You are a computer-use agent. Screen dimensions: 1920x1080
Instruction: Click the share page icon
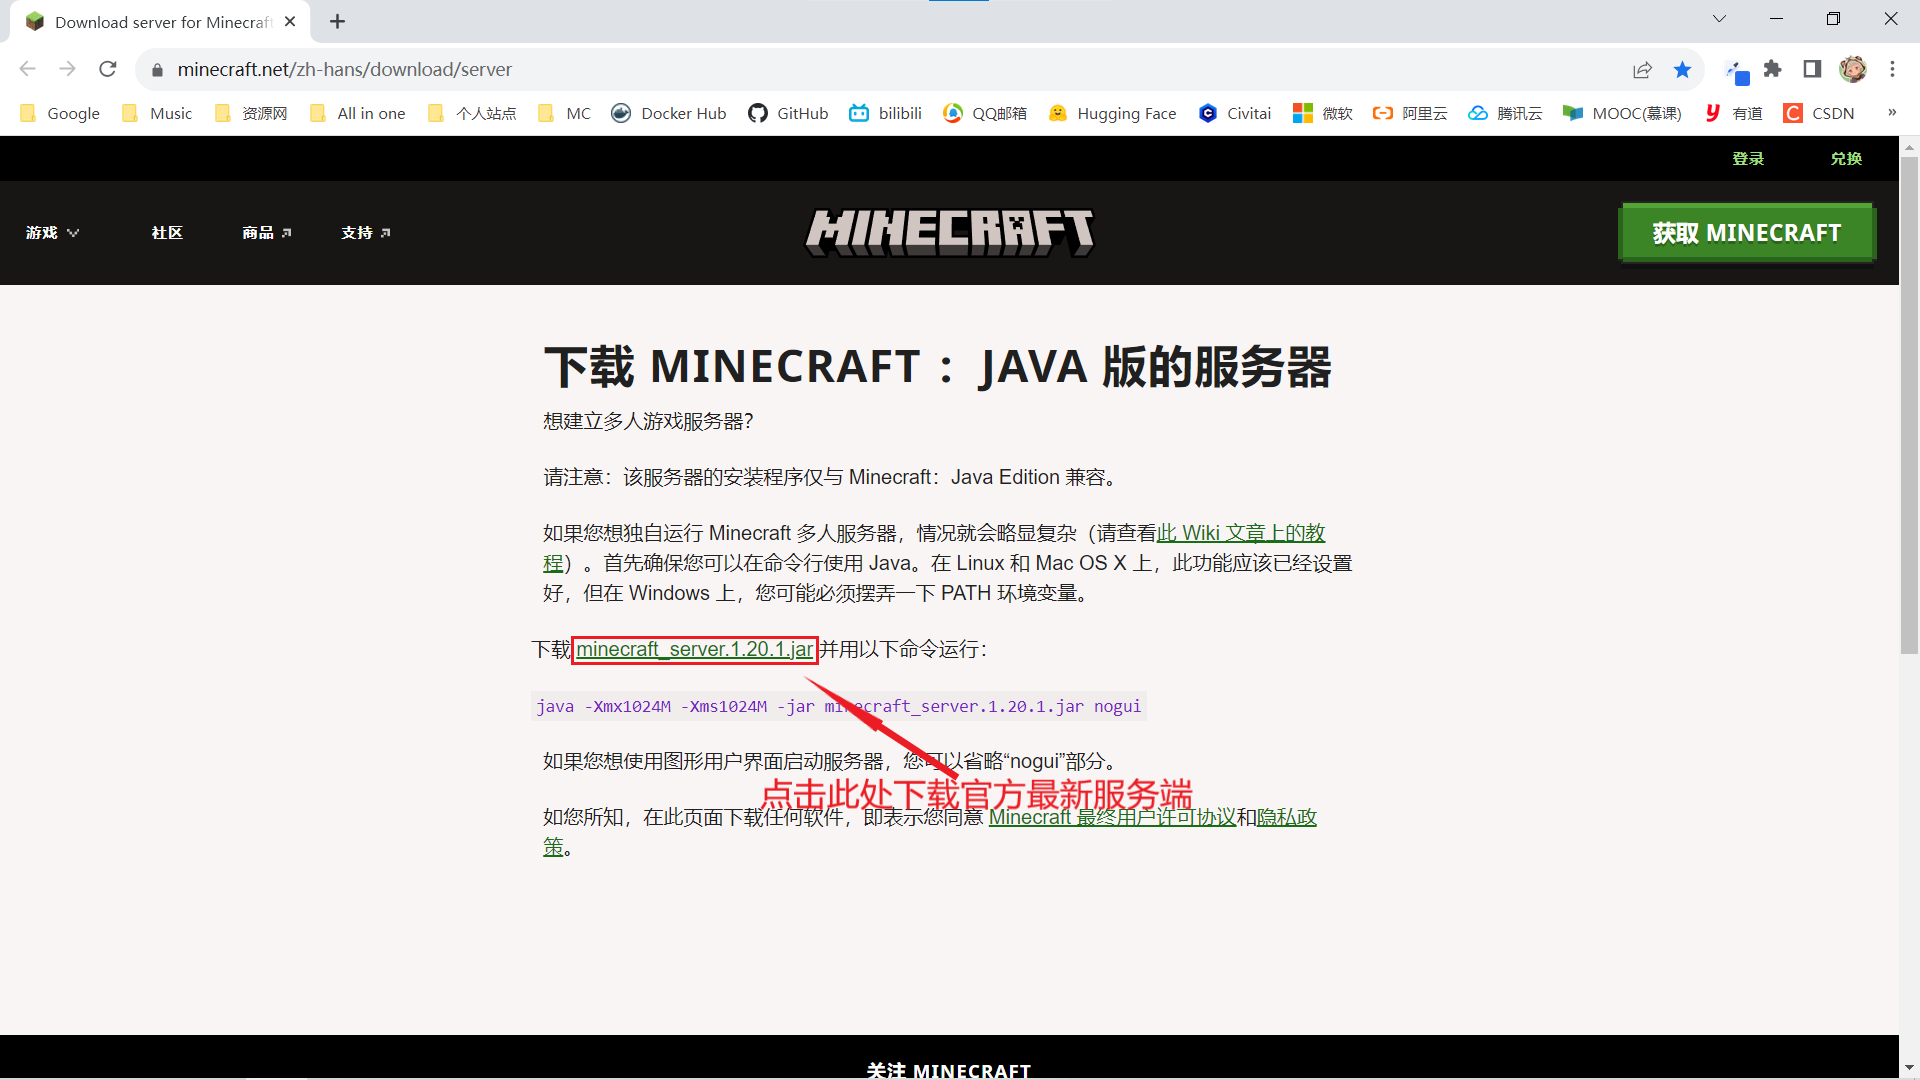1642,69
